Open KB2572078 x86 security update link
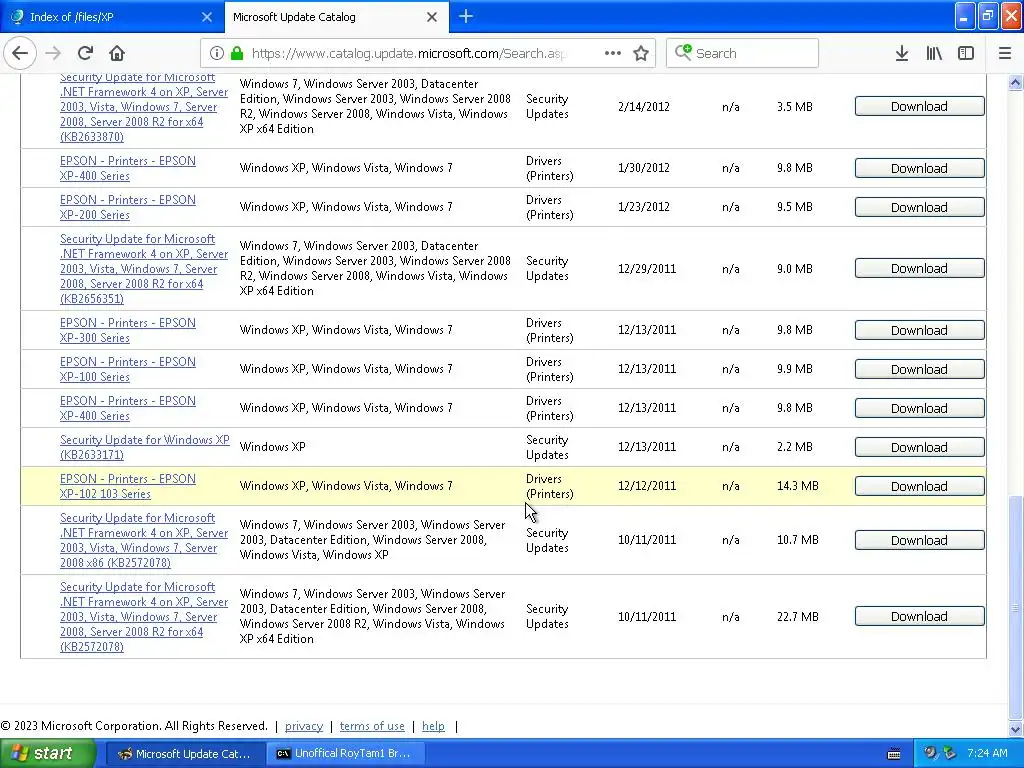1024x768 pixels. click(144, 540)
